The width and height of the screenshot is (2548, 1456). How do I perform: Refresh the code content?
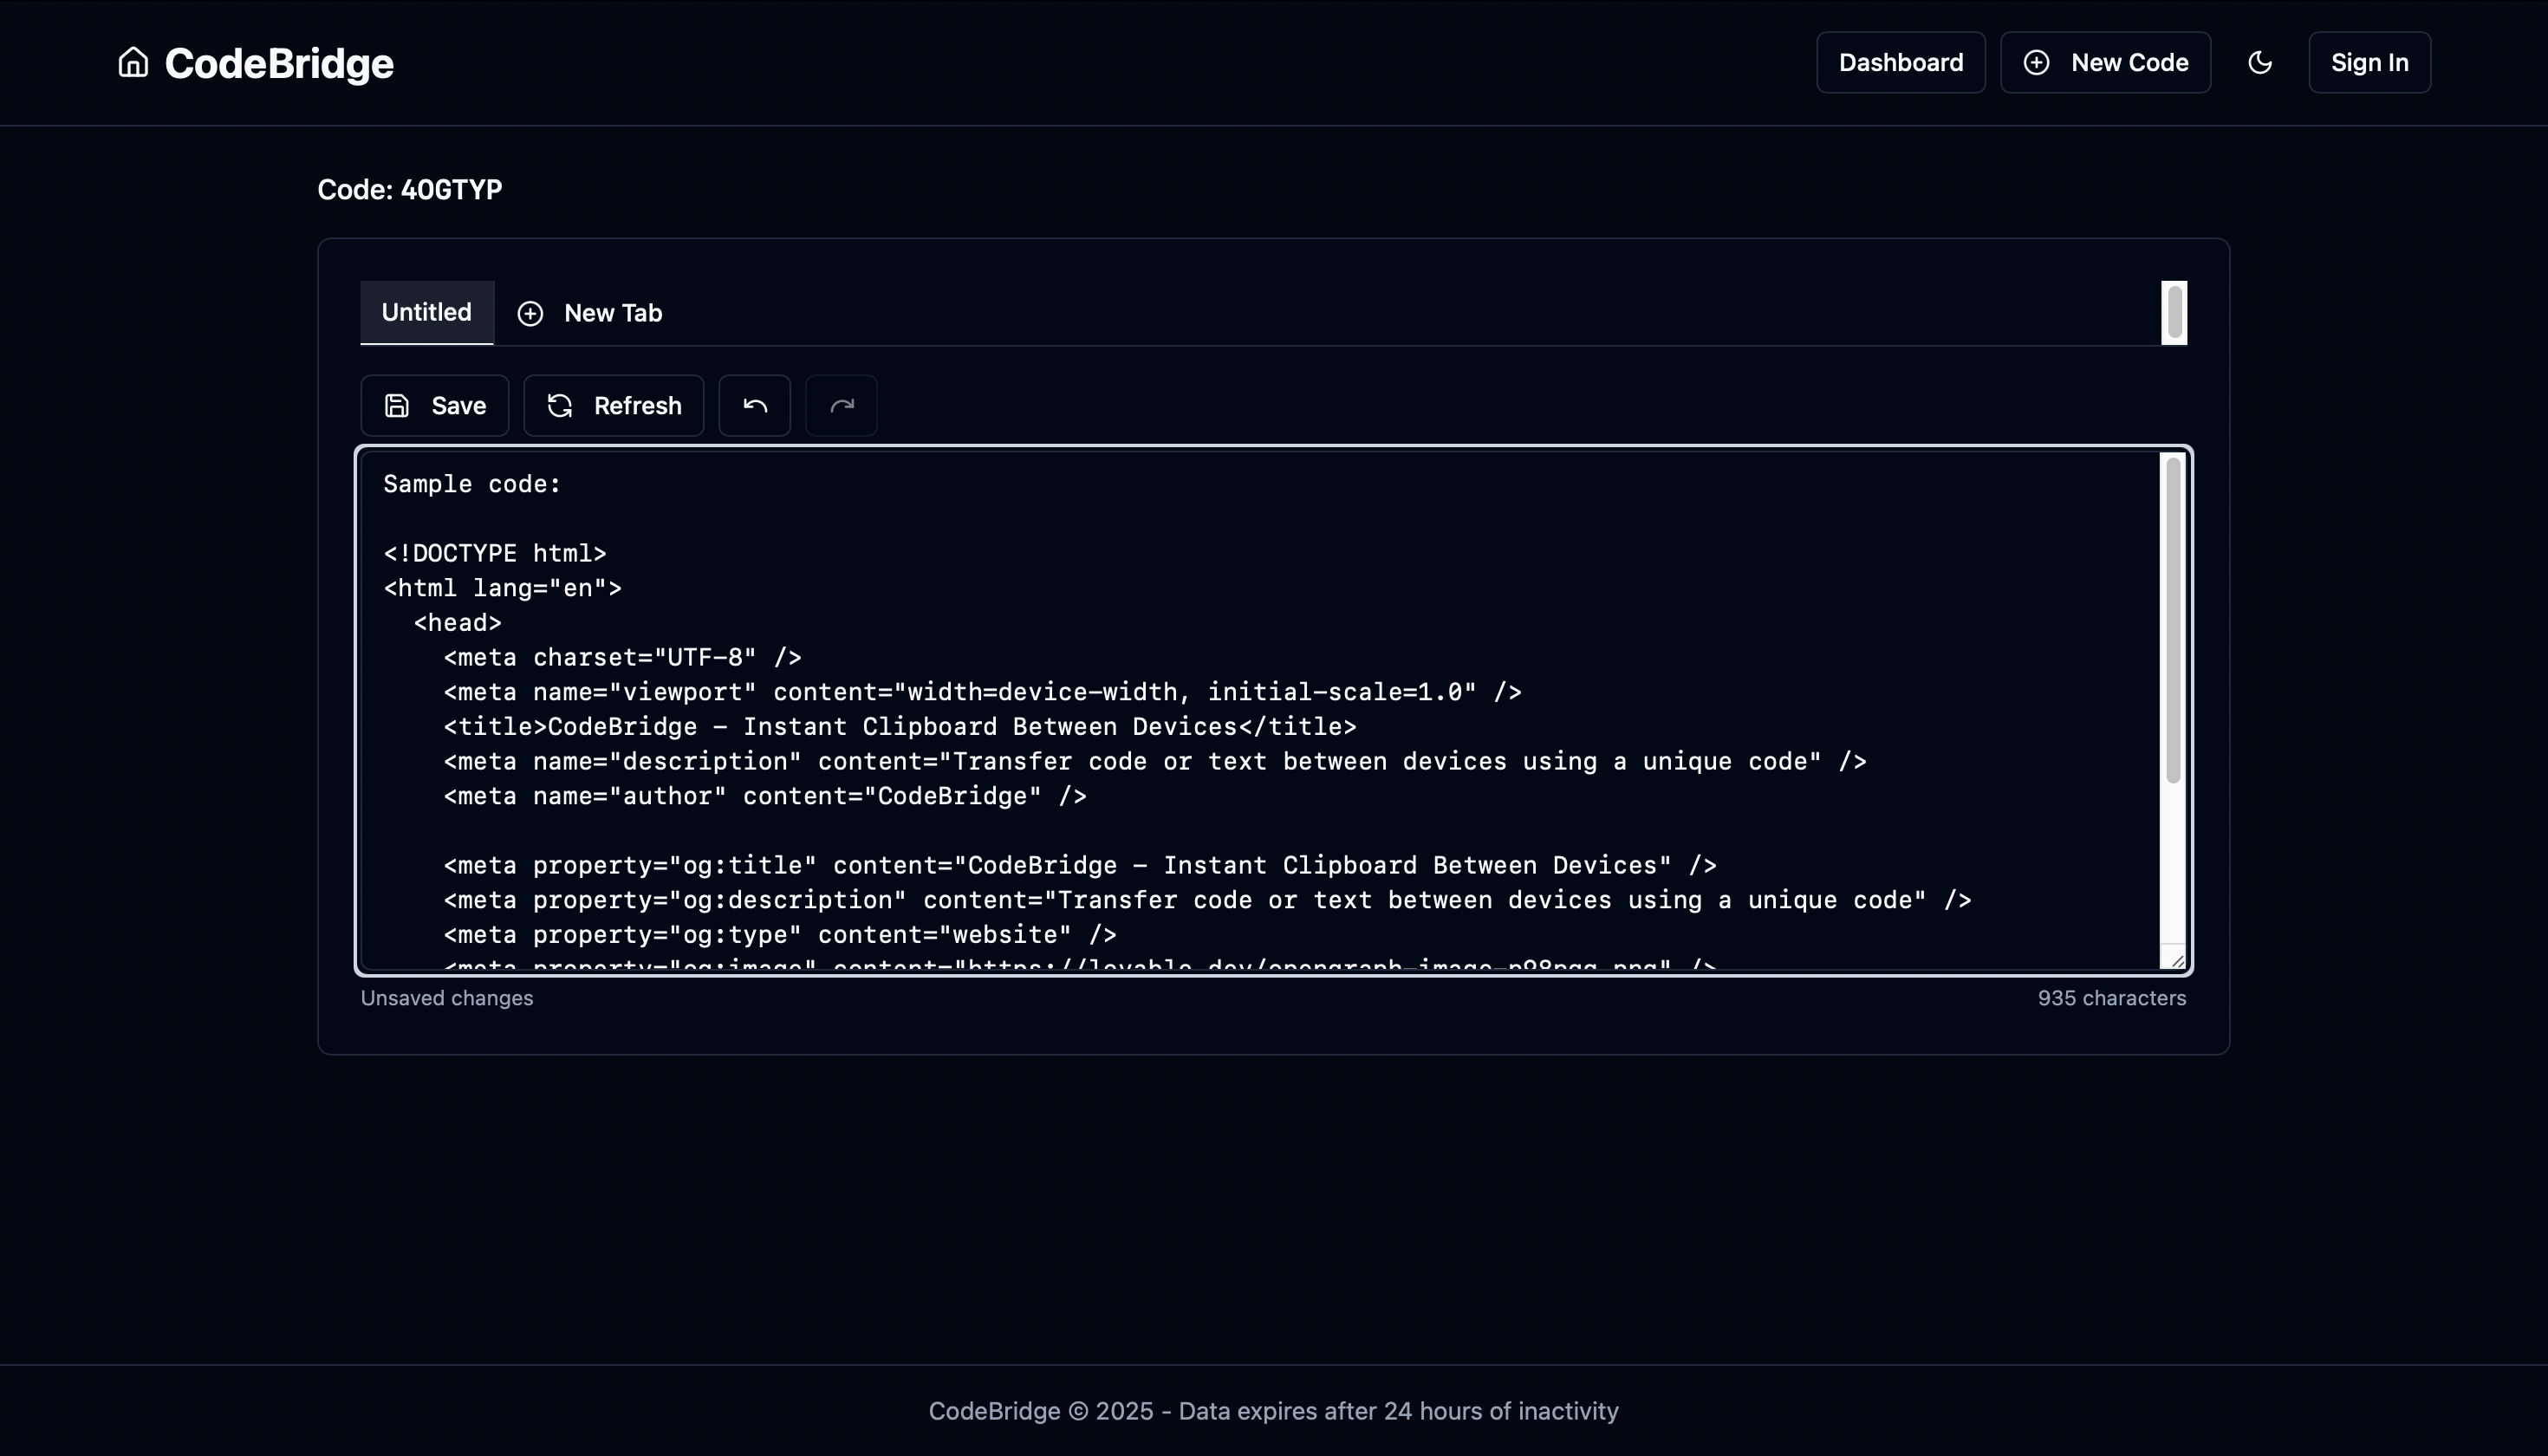(613, 405)
